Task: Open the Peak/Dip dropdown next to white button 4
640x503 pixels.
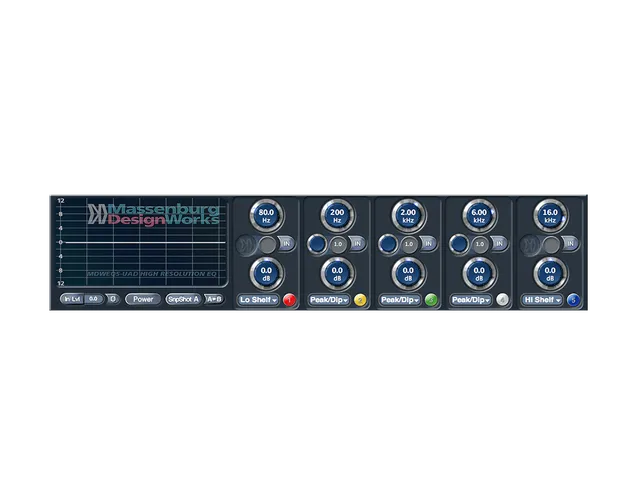Action: click(471, 300)
